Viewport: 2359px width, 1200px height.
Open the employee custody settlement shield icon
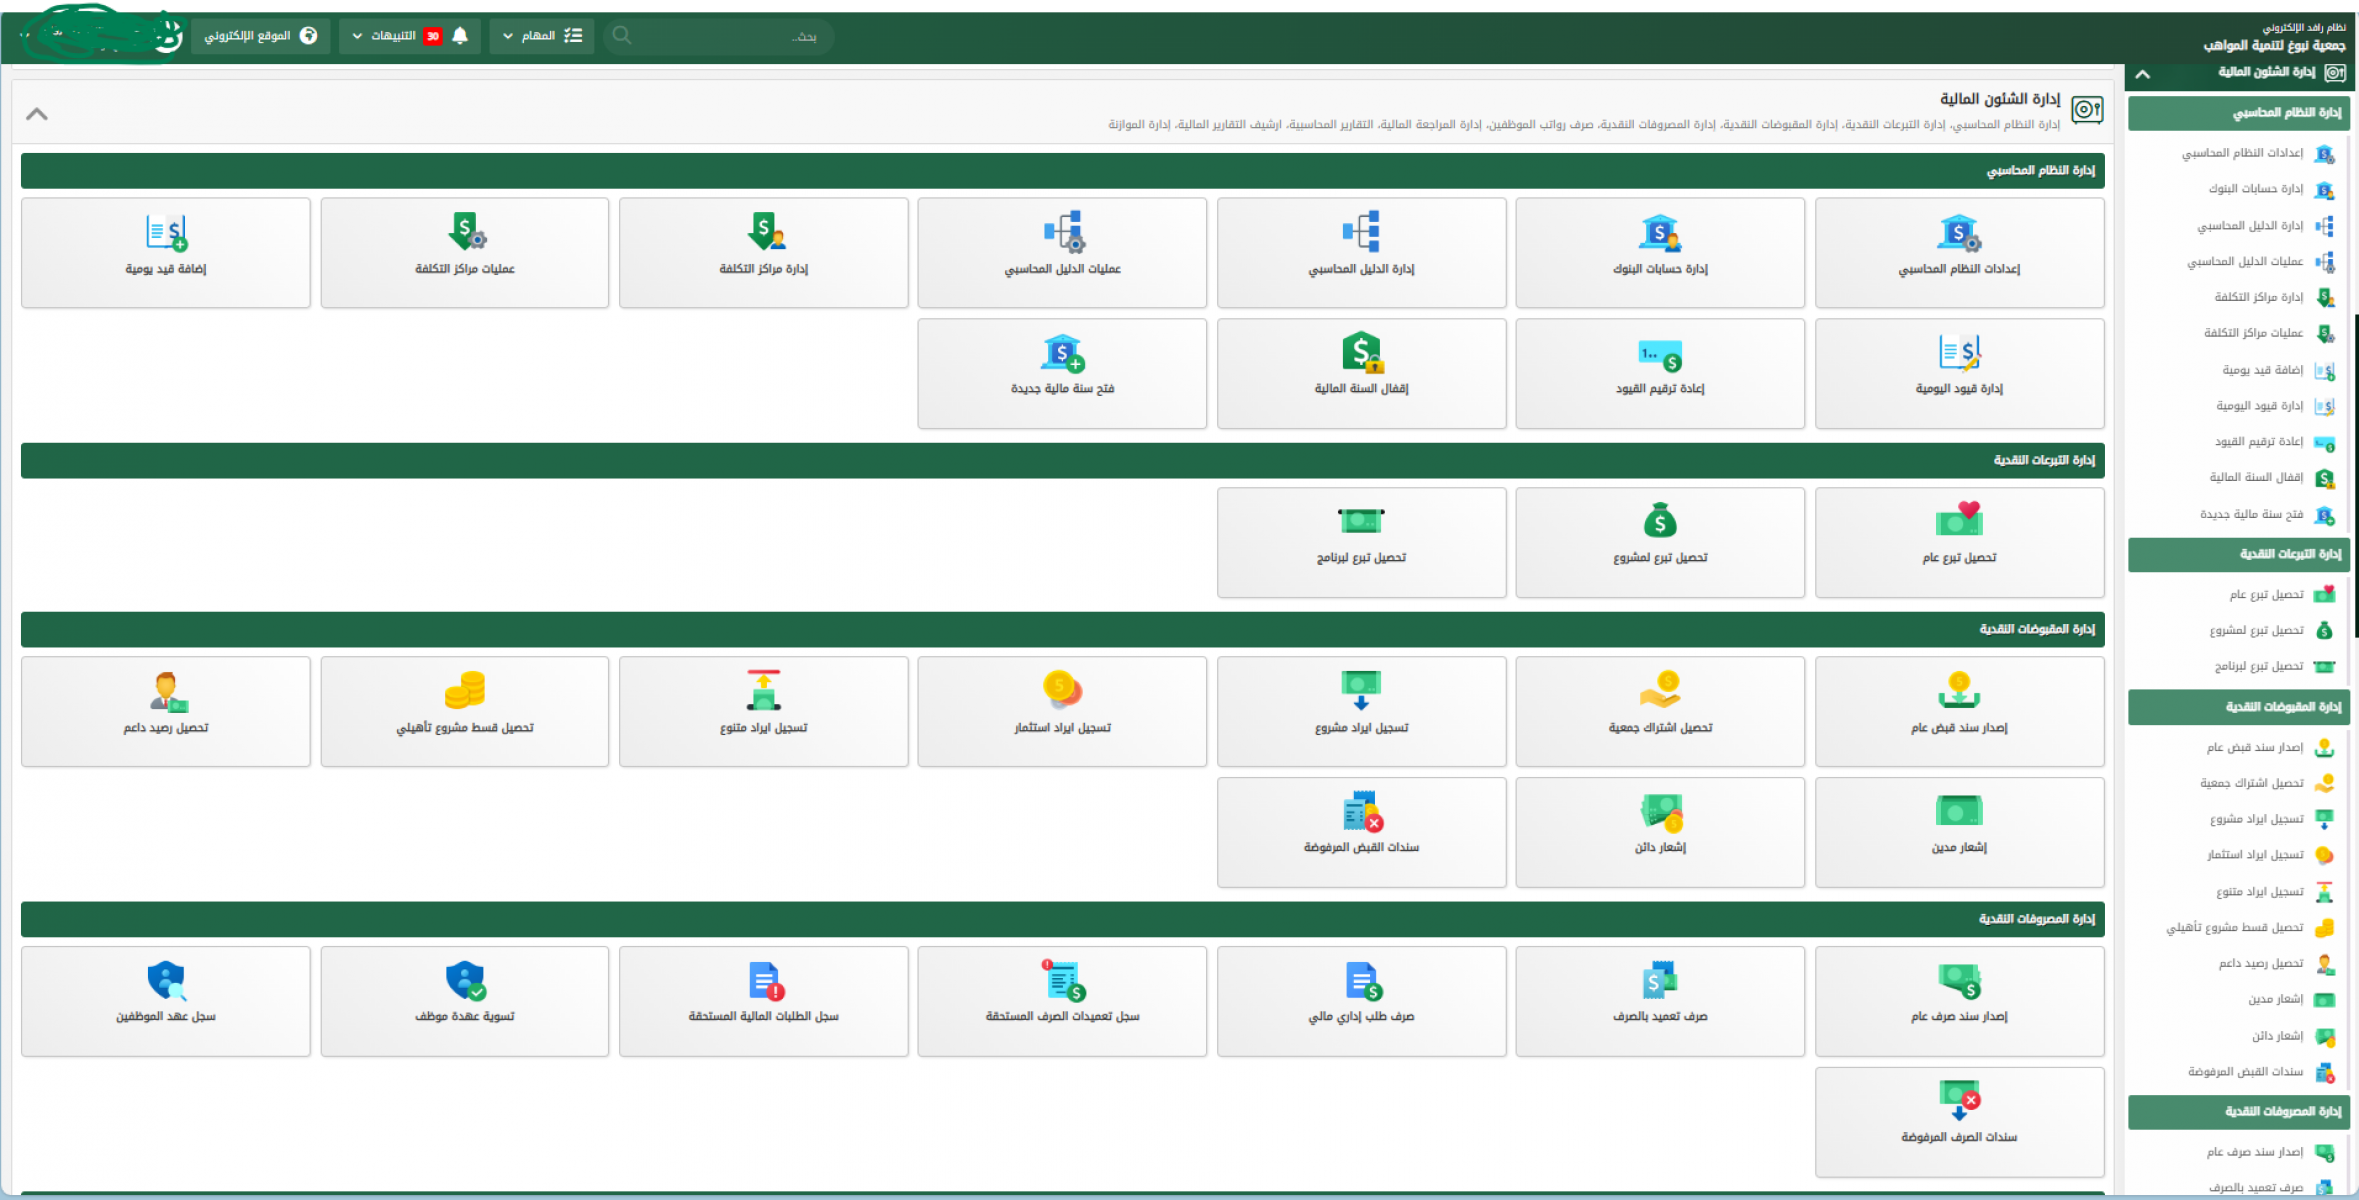pyautogui.click(x=464, y=981)
